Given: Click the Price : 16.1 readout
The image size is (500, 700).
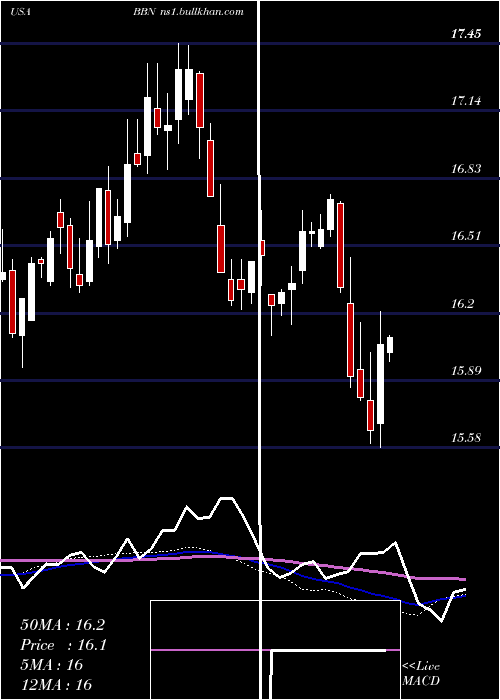Looking at the screenshot, I should 63,645.
